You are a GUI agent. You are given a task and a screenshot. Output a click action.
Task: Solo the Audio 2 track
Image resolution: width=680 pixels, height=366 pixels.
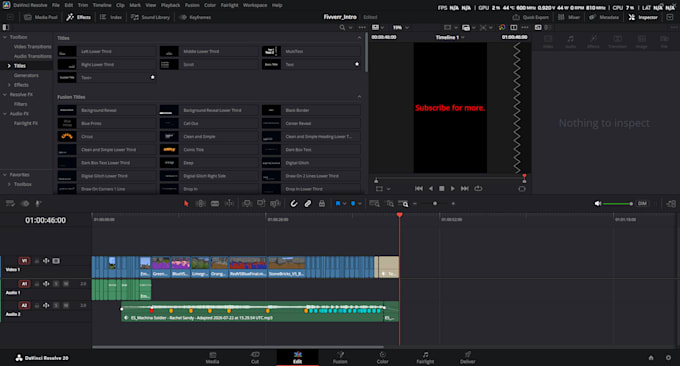tap(56, 305)
